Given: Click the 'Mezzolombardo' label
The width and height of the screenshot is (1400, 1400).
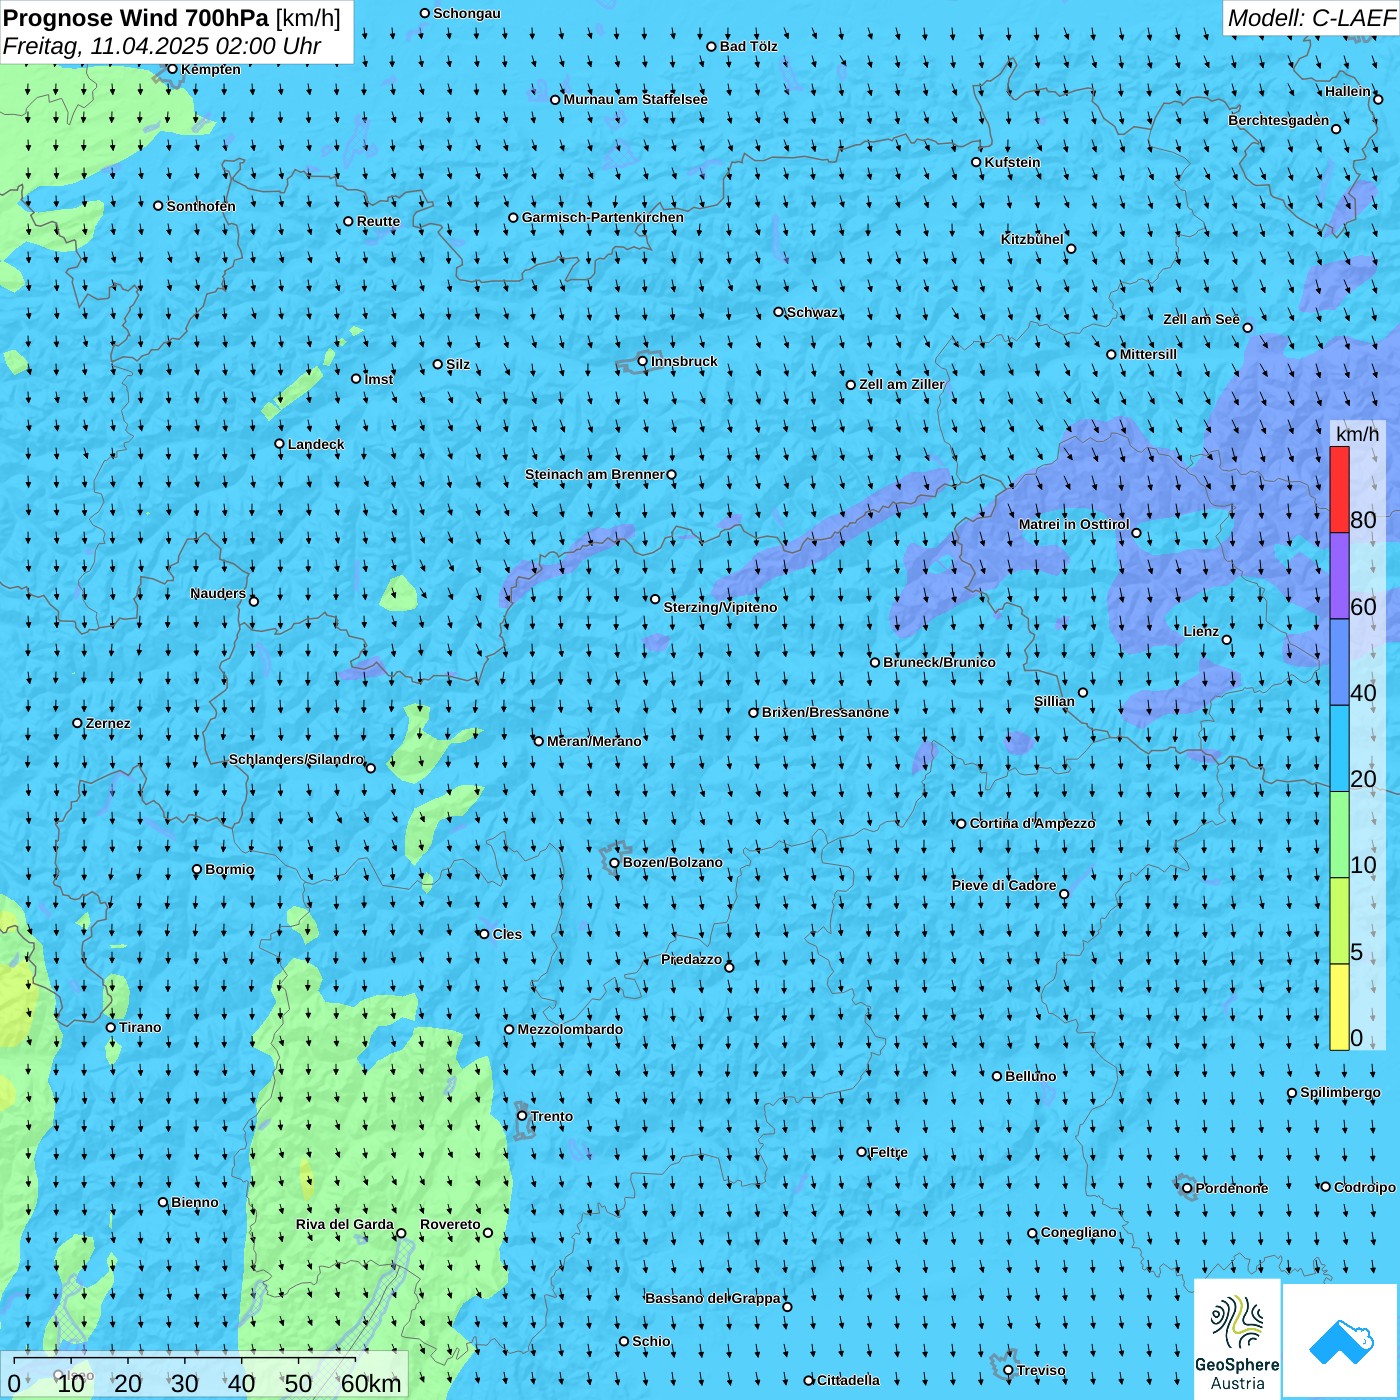Looking at the screenshot, I should (570, 1029).
